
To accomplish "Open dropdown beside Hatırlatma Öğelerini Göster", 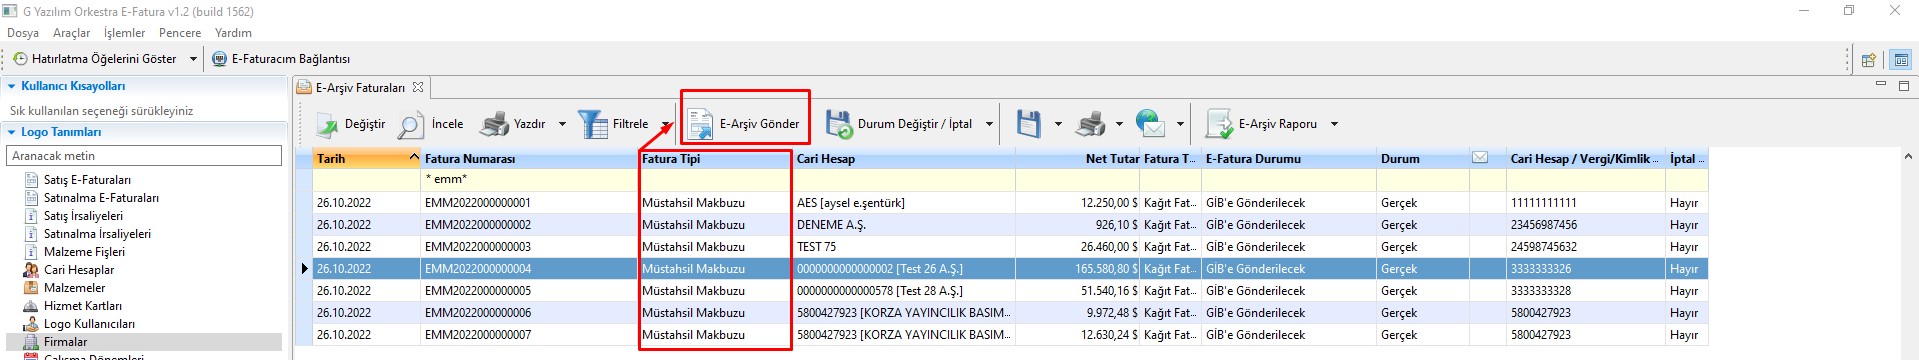I will coord(193,59).
